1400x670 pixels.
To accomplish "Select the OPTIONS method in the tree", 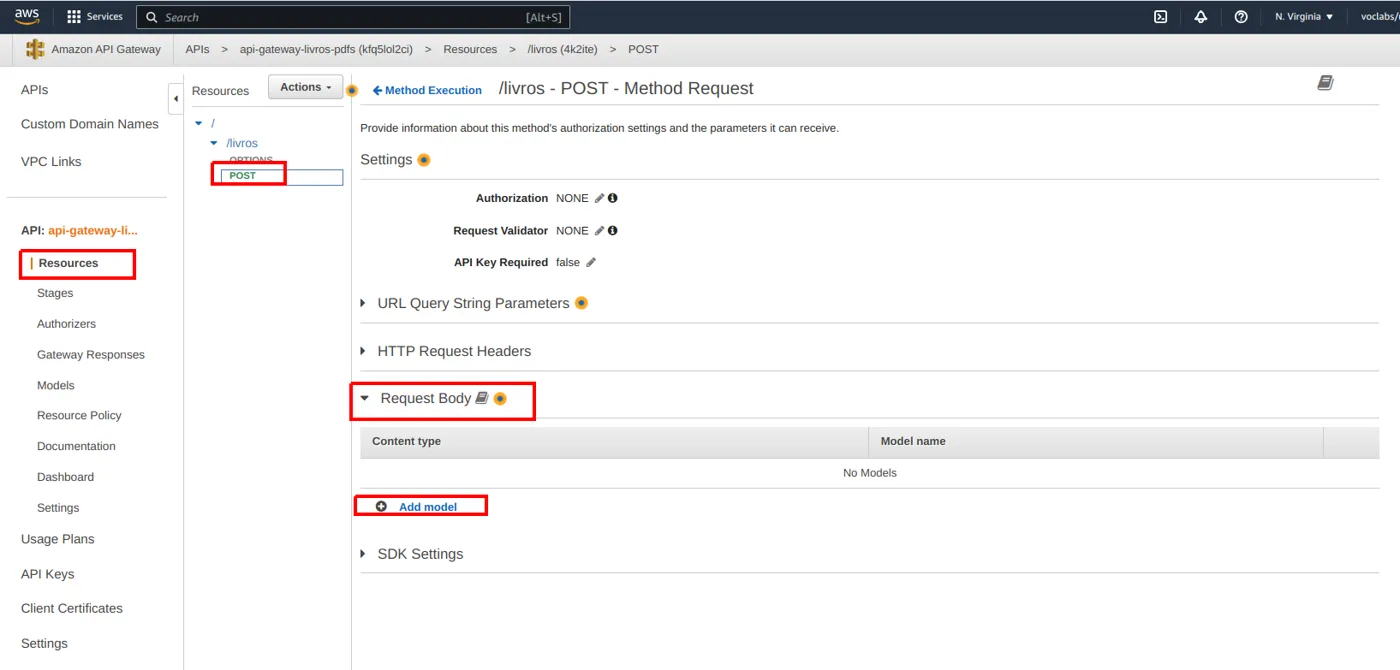I will coord(251,160).
